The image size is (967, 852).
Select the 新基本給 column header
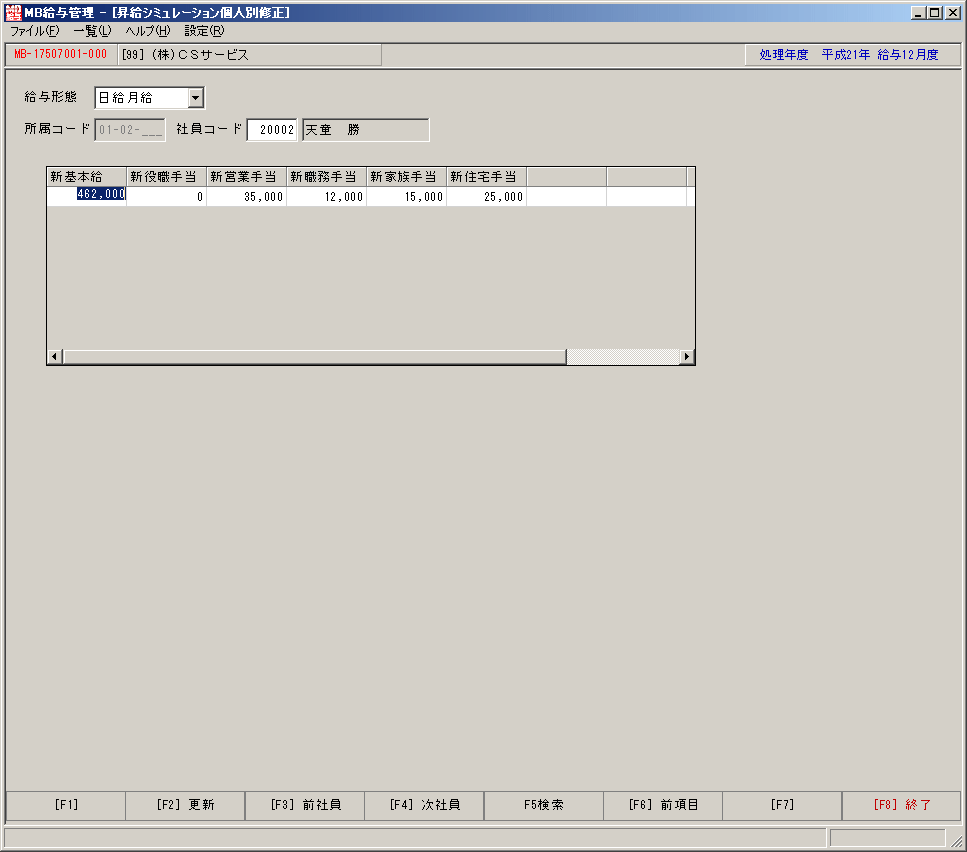tap(87, 177)
